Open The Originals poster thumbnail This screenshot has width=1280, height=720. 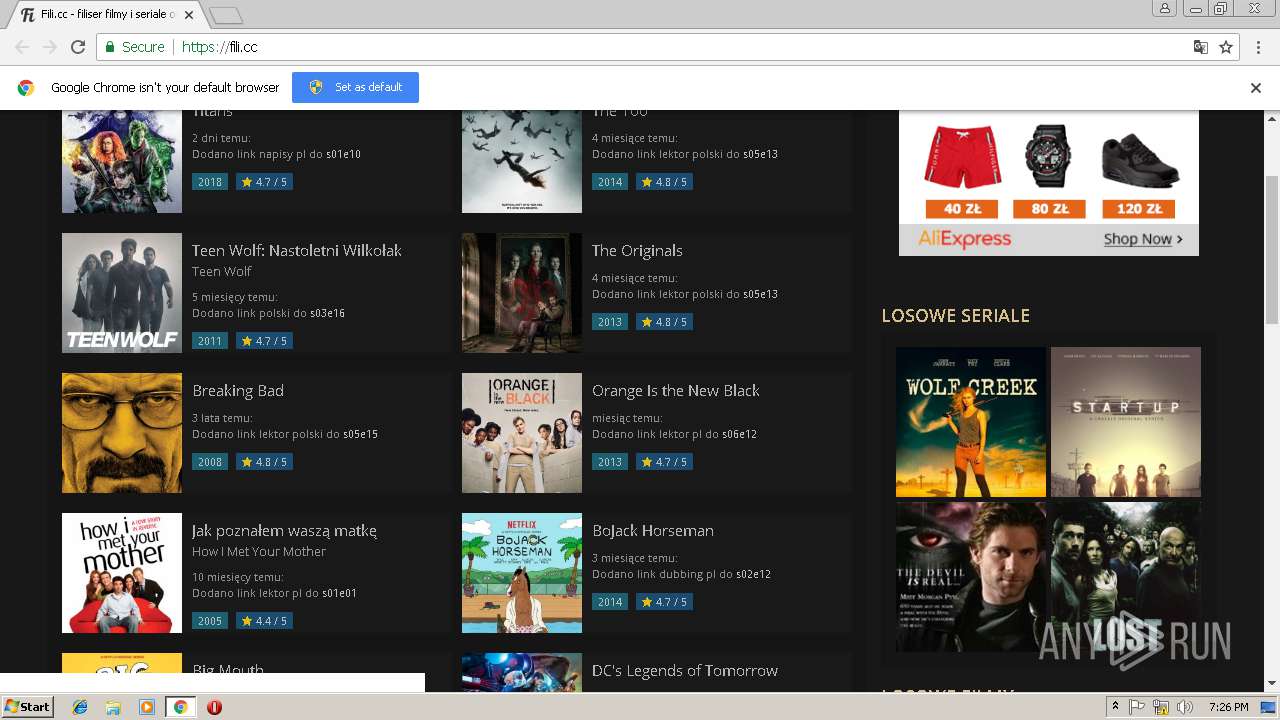pyautogui.click(x=522, y=293)
